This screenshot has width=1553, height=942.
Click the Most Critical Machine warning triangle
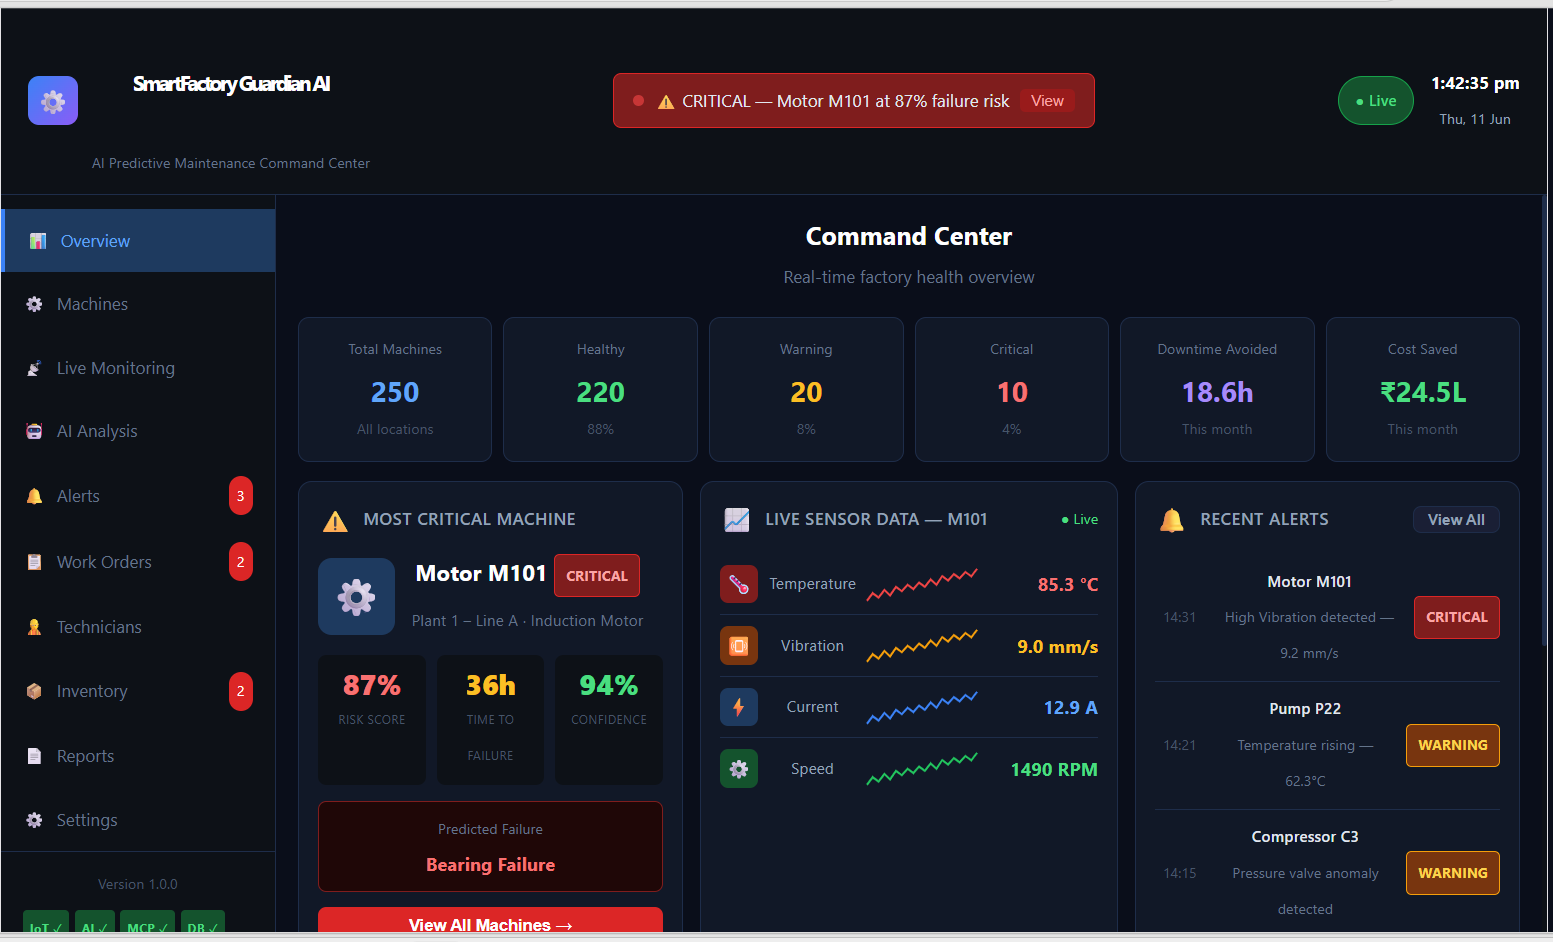tap(335, 521)
